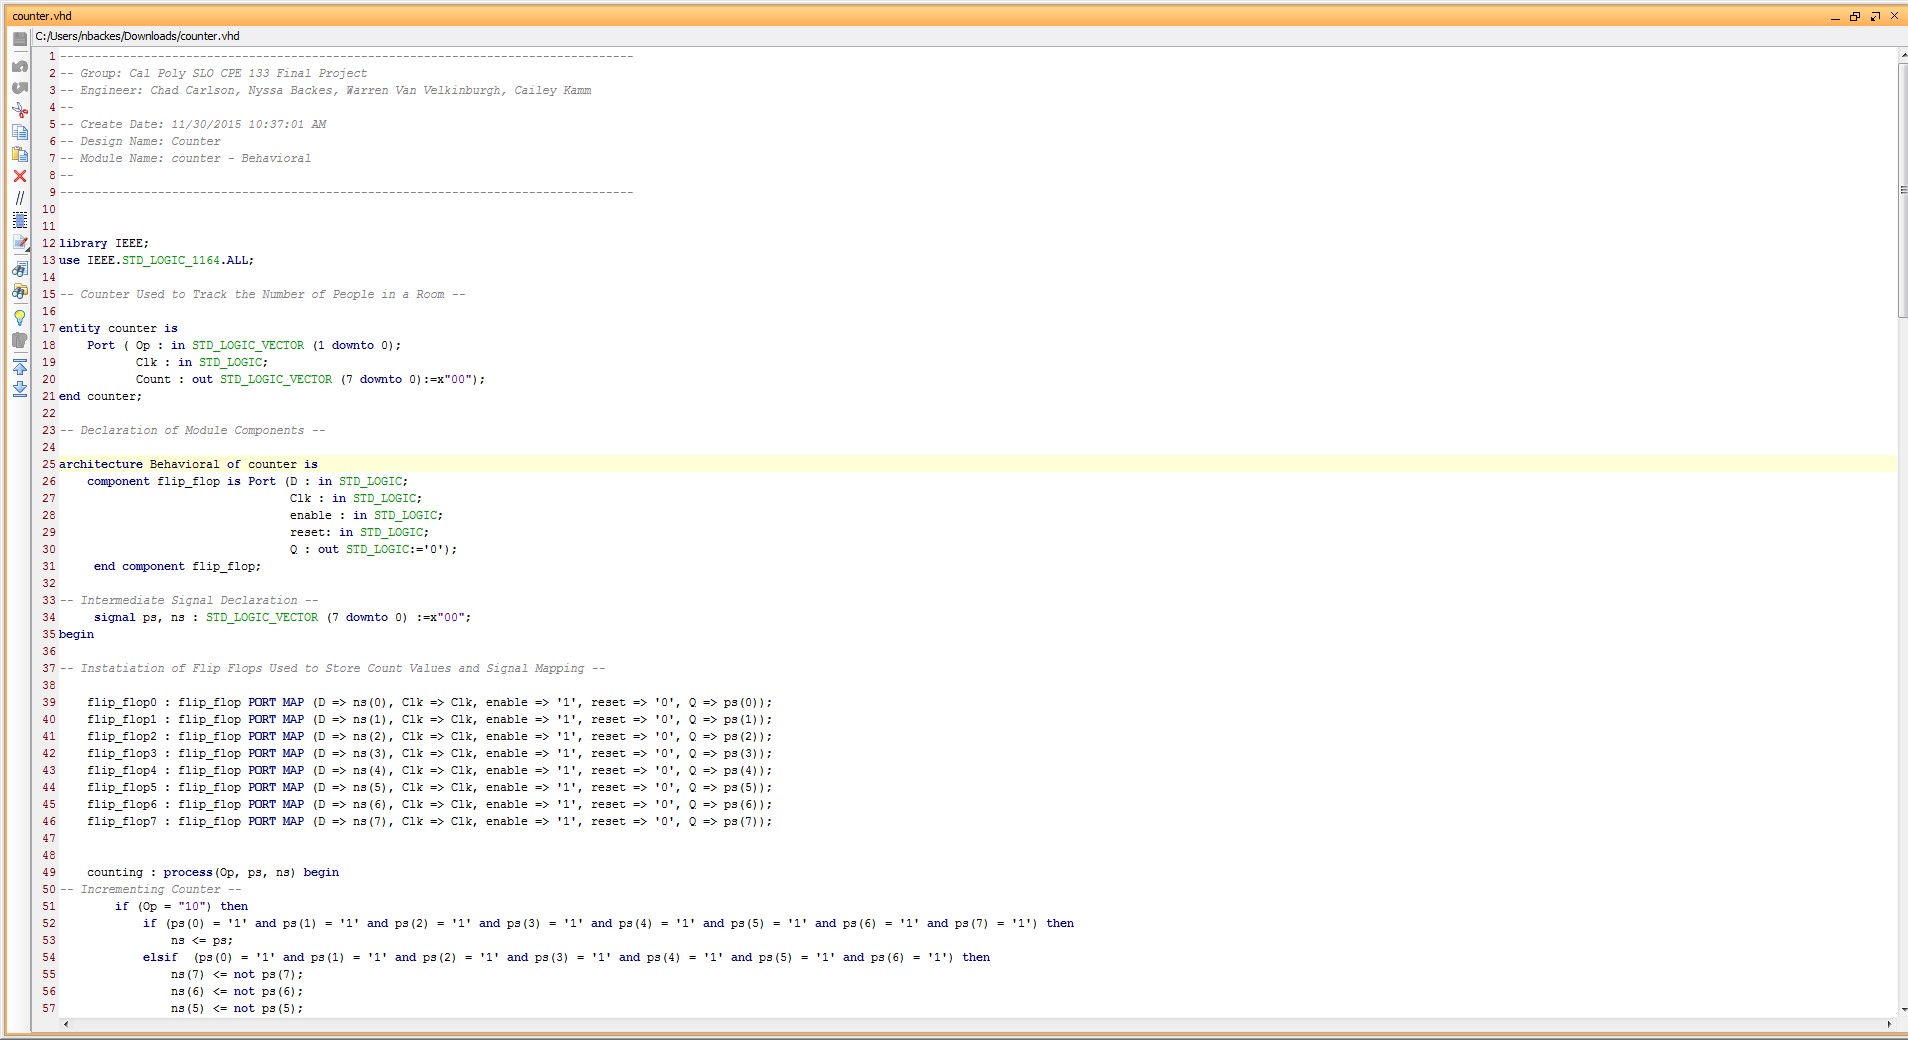Click the greyed-out icon below the lightbulb
This screenshot has width=1908, height=1040.
pos(20,340)
